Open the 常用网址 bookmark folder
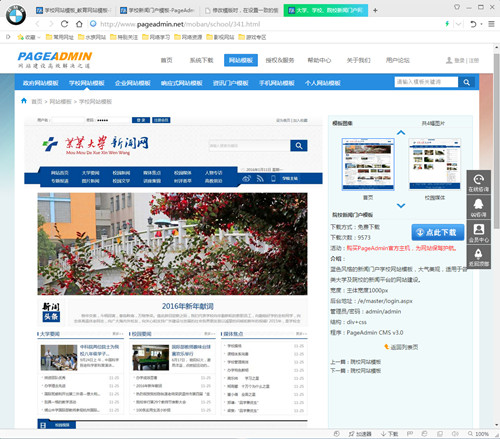This screenshot has height=439, width=500. 59,37
